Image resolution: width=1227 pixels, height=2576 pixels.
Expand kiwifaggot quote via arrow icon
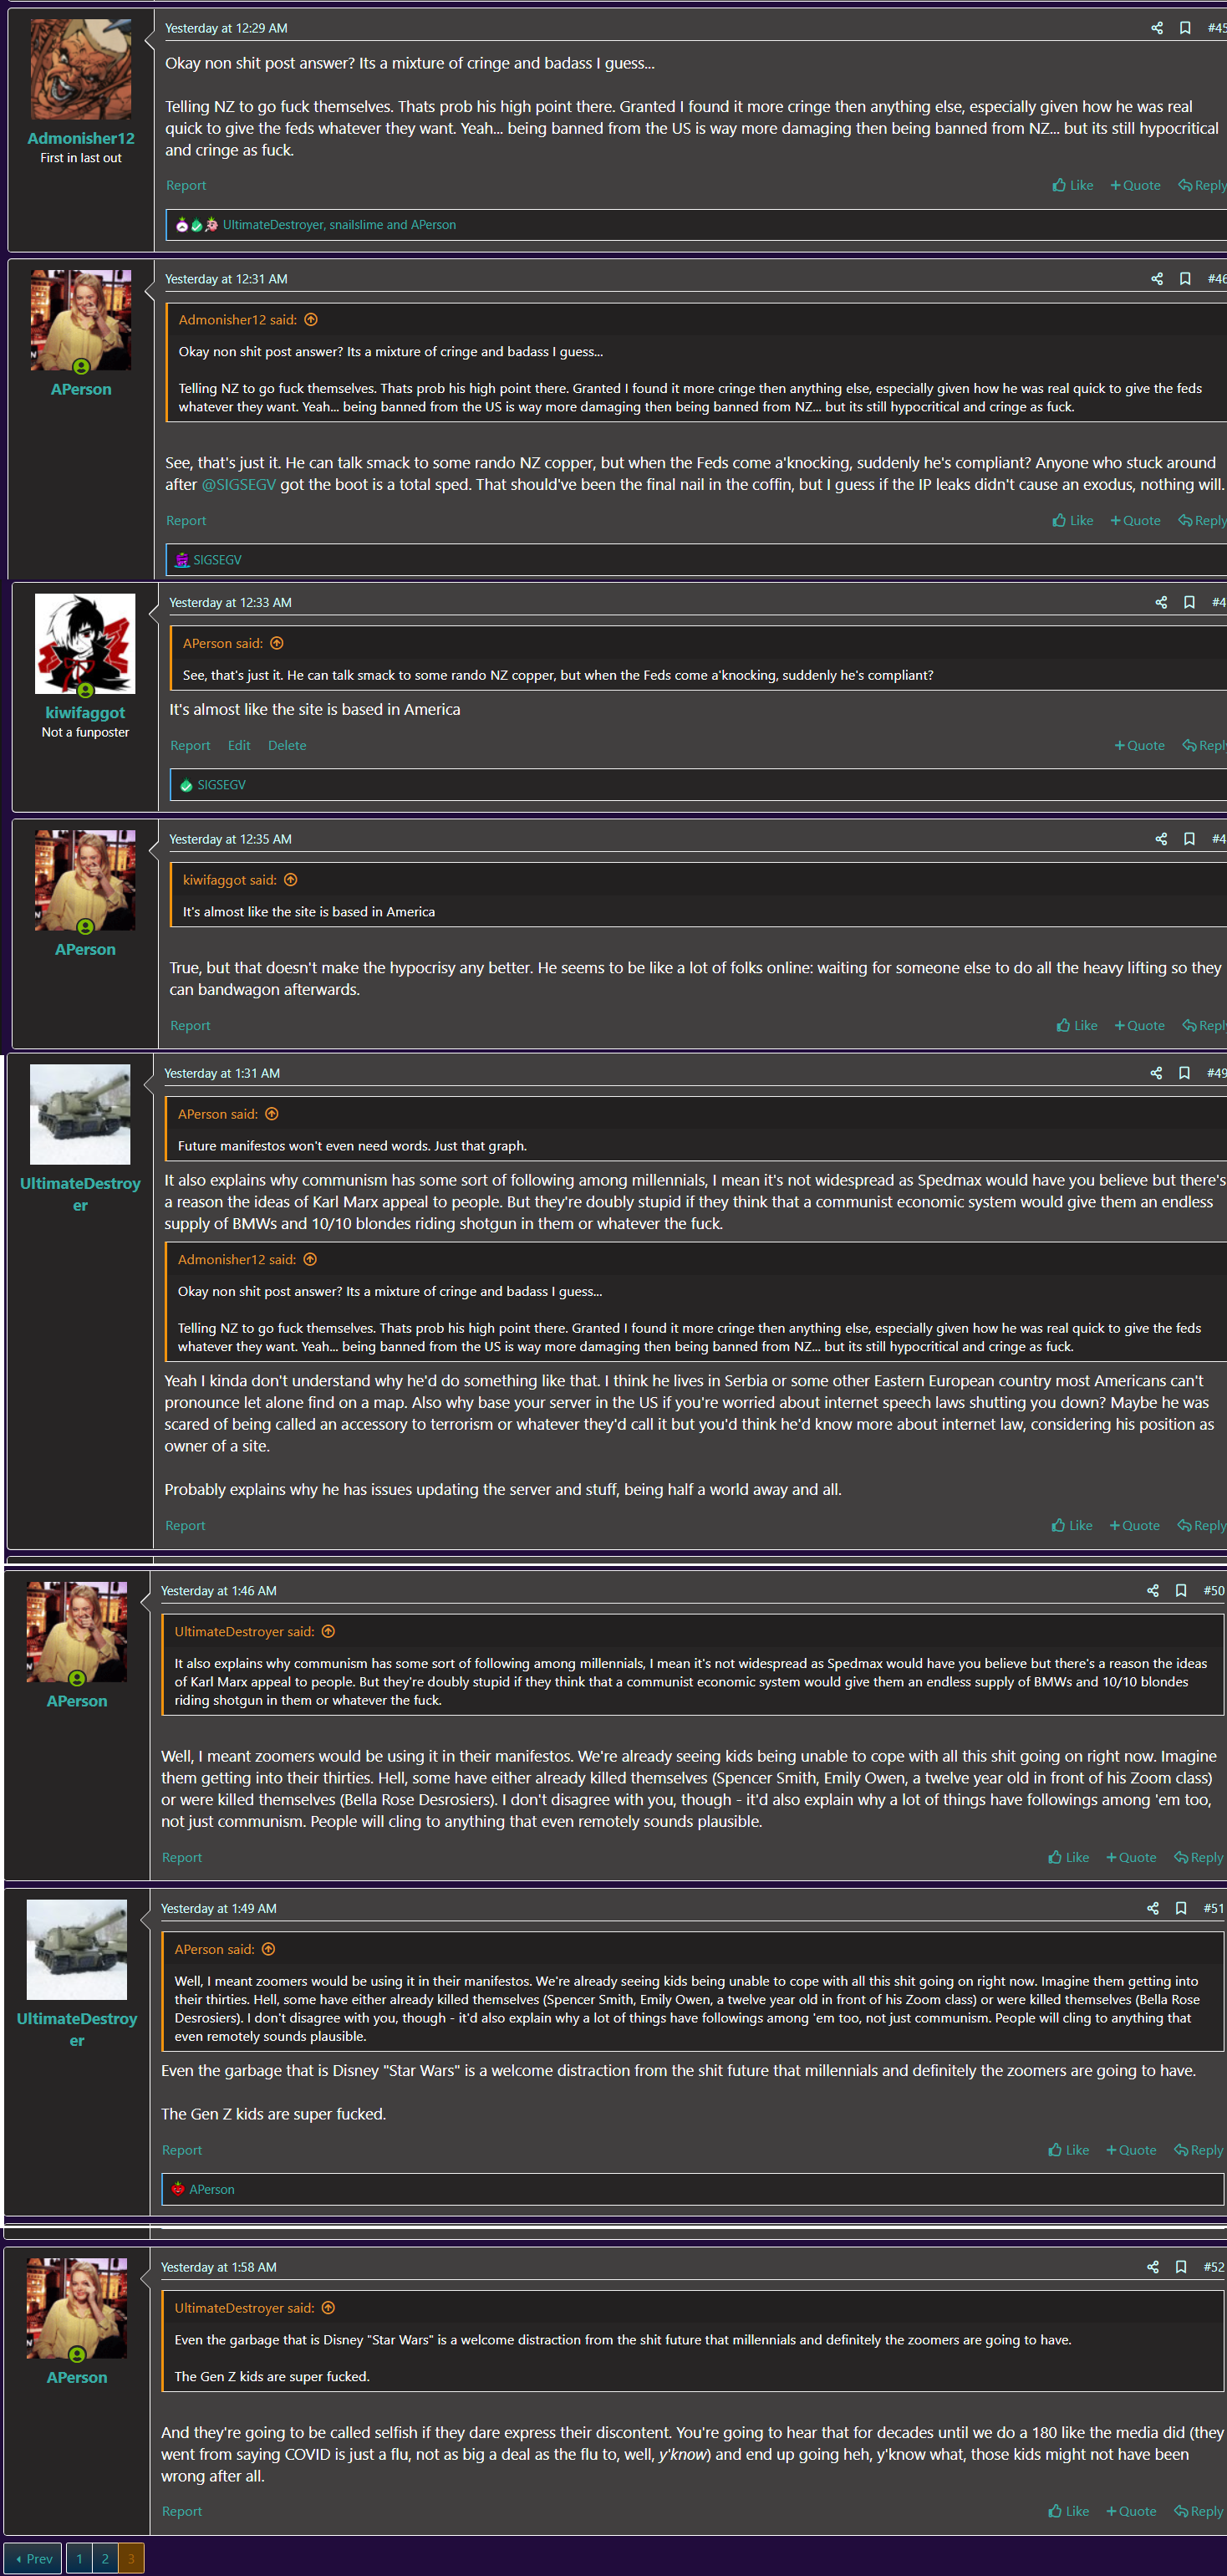pyautogui.click(x=291, y=880)
